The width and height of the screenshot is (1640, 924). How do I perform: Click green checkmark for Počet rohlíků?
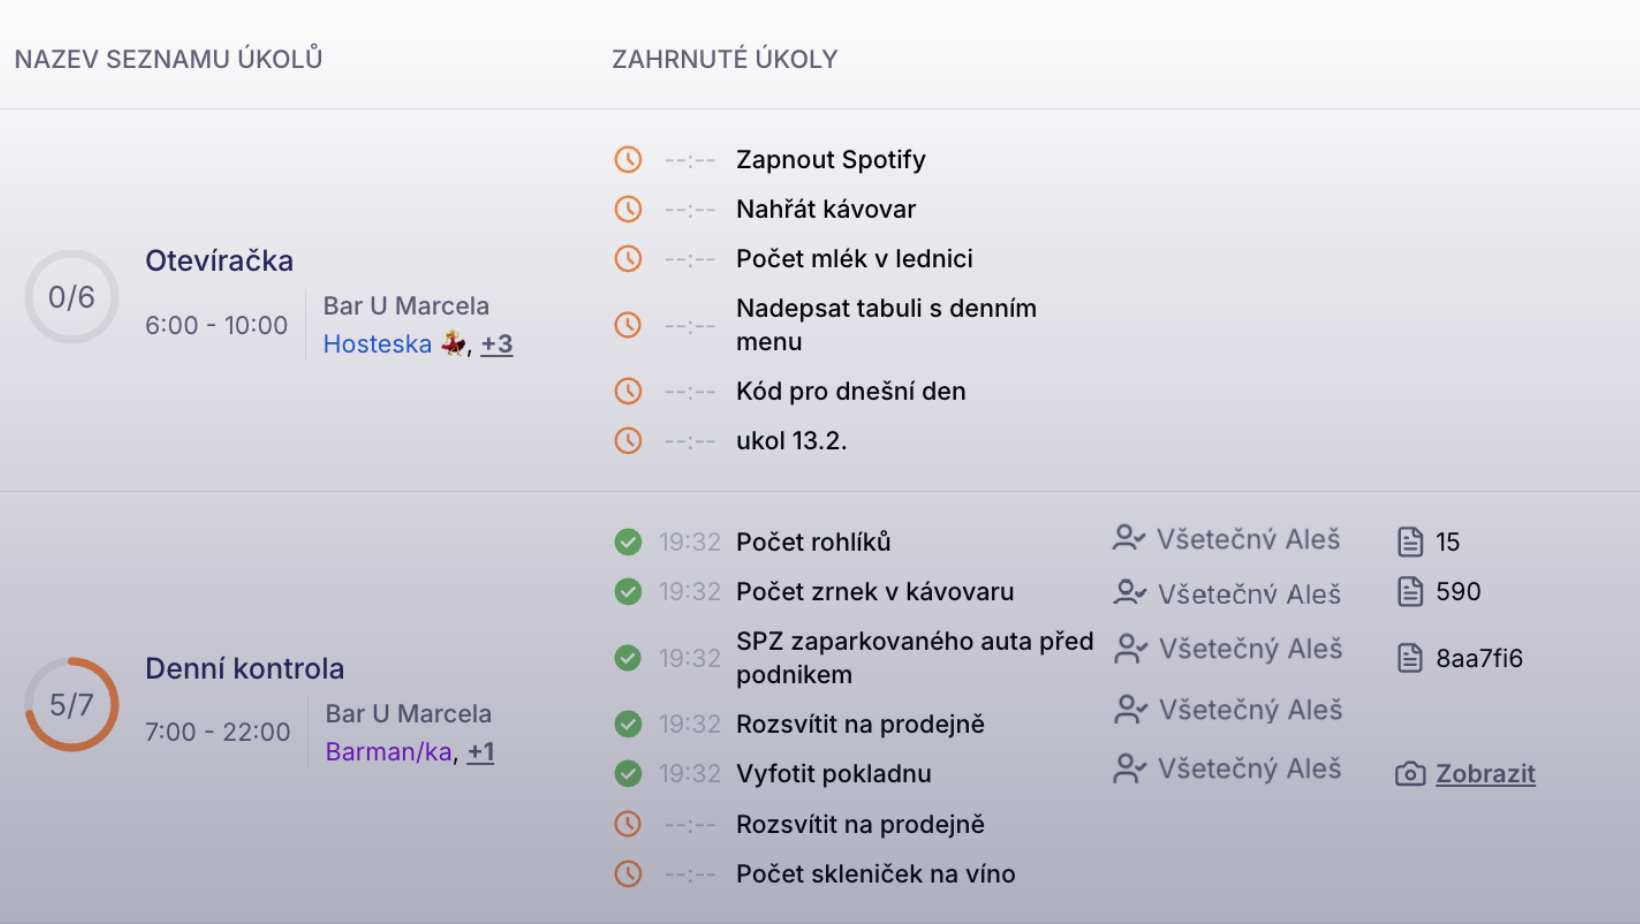(x=628, y=542)
